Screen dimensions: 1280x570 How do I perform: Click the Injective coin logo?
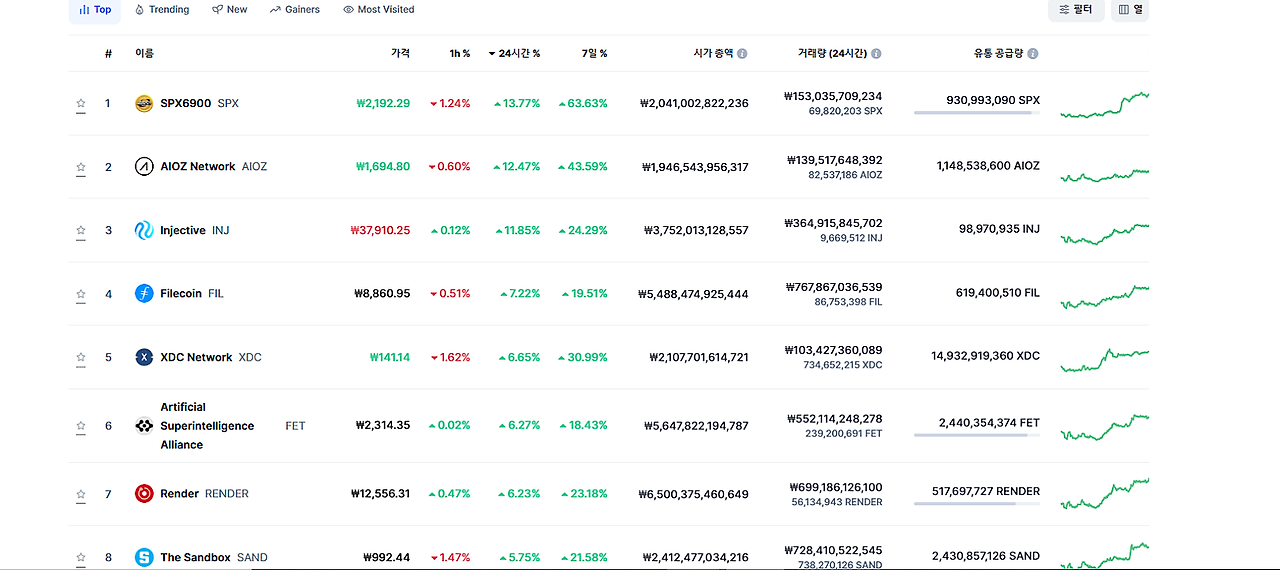tap(144, 230)
